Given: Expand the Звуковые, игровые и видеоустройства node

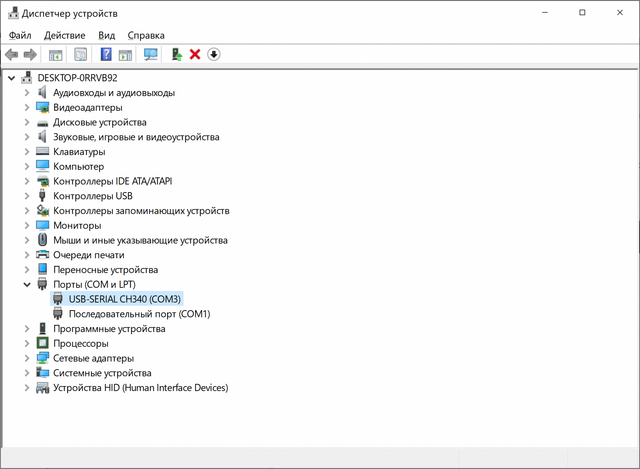Looking at the screenshot, I should tap(27, 137).
